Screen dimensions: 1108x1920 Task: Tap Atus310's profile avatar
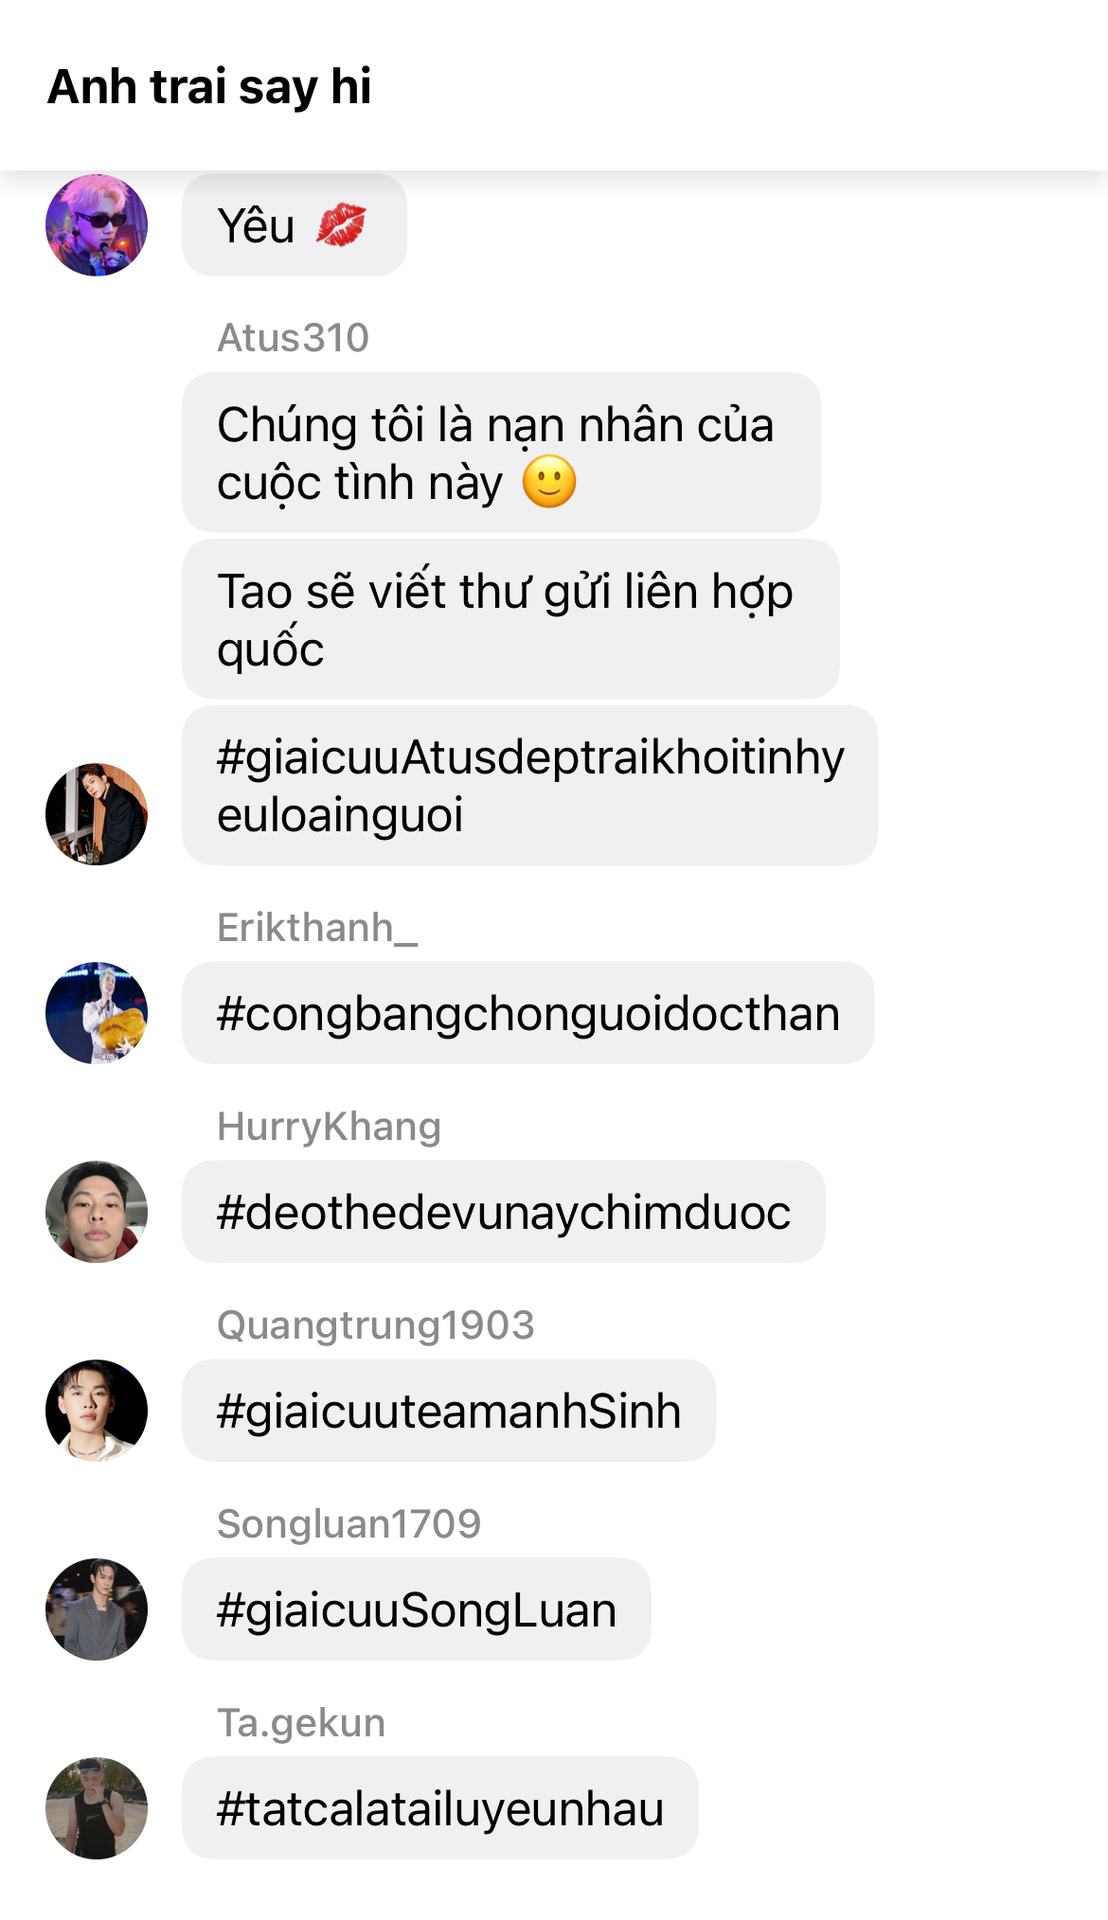click(96, 814)
